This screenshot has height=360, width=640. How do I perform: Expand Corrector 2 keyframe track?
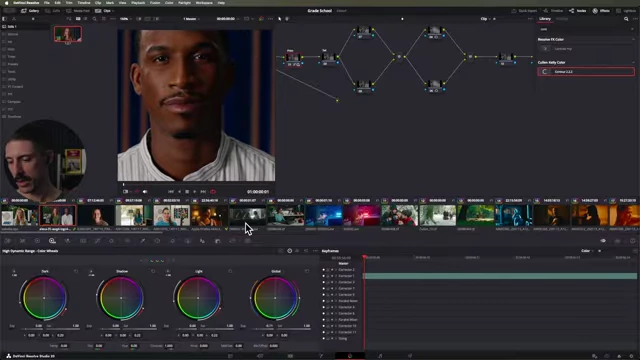pyautogui.click(x=336, y=270)
